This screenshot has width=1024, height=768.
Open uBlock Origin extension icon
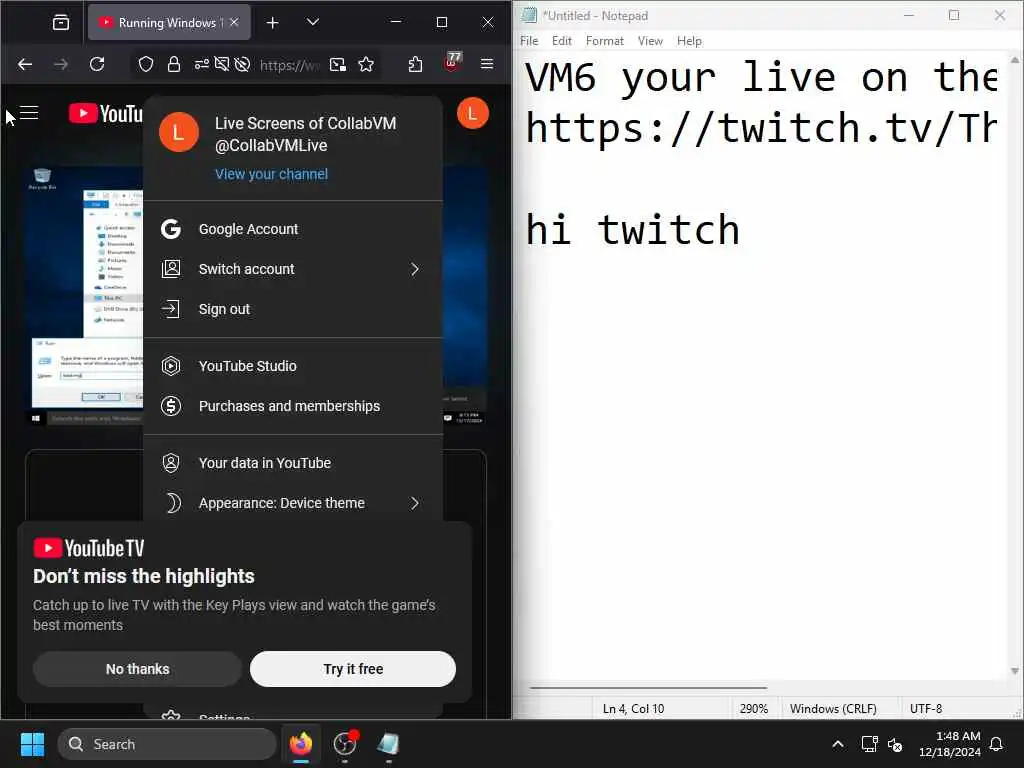pos(452,63)
